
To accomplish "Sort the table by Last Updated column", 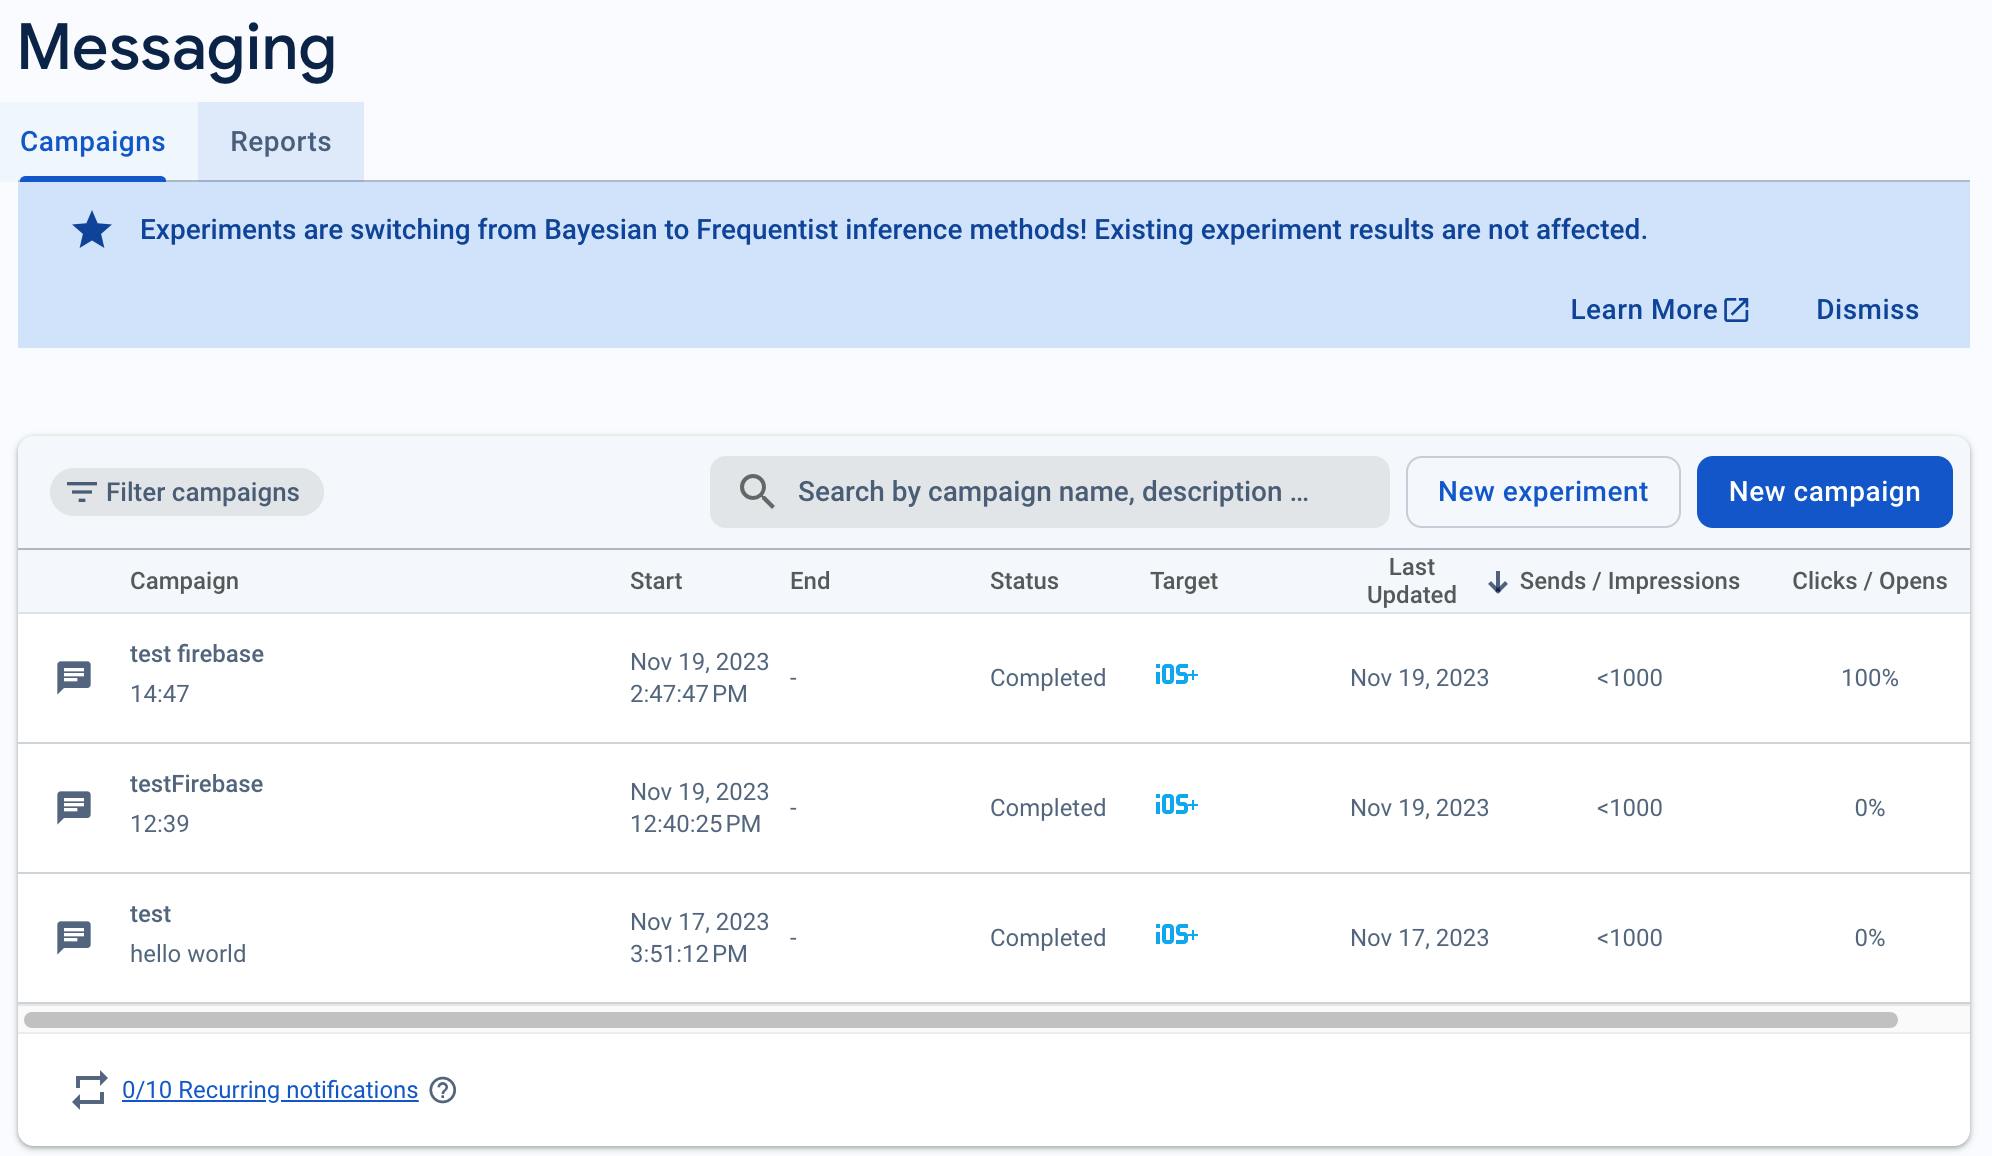I will coord(1411,581).
